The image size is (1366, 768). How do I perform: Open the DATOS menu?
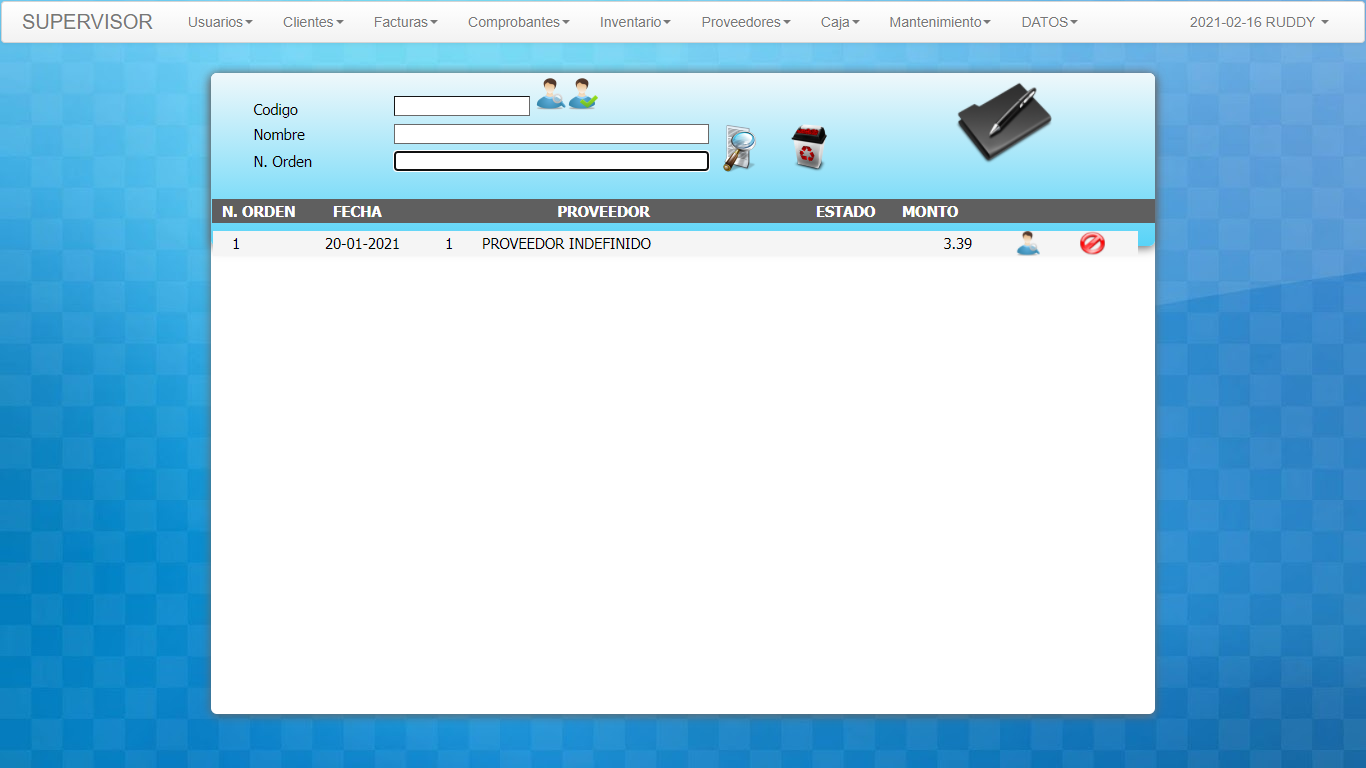pos(1049,22)
